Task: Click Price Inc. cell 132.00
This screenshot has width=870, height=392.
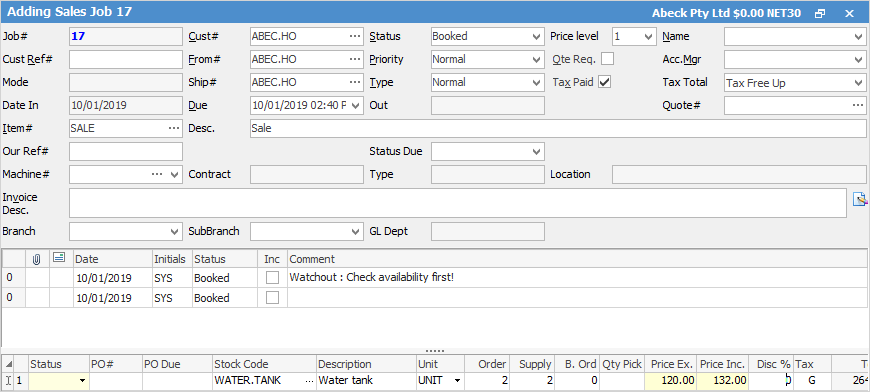Action: click(x=723, y=381)
